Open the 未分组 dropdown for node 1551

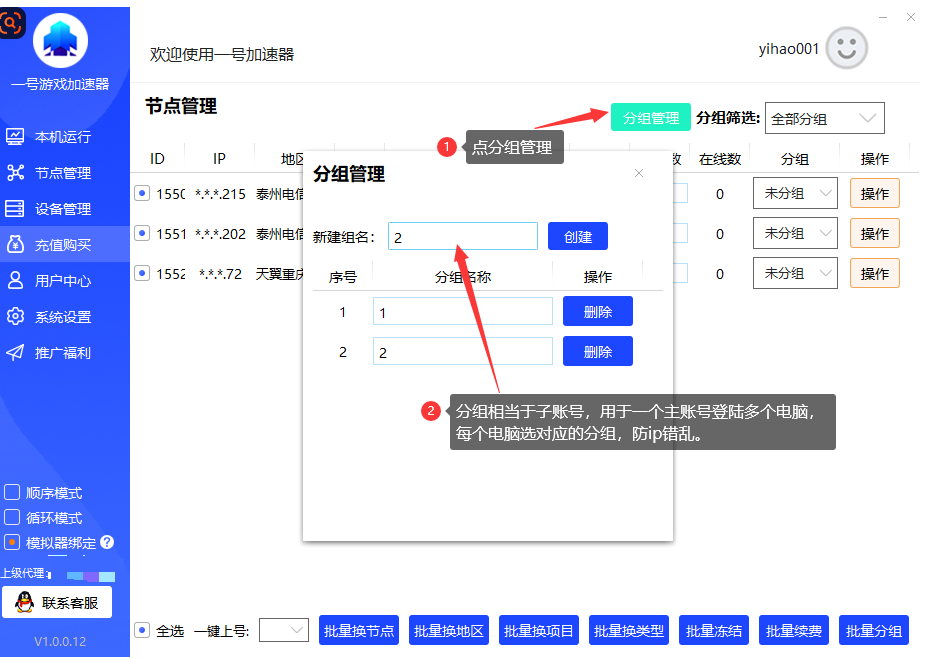click(x=795, y=233)
